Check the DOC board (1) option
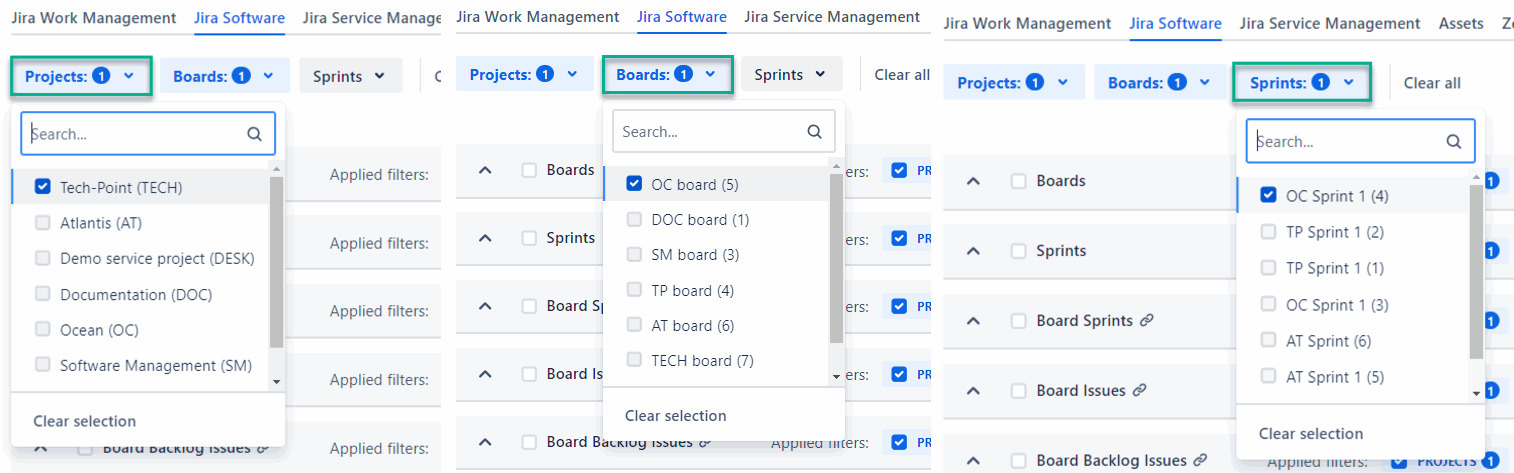 [634, 220]
